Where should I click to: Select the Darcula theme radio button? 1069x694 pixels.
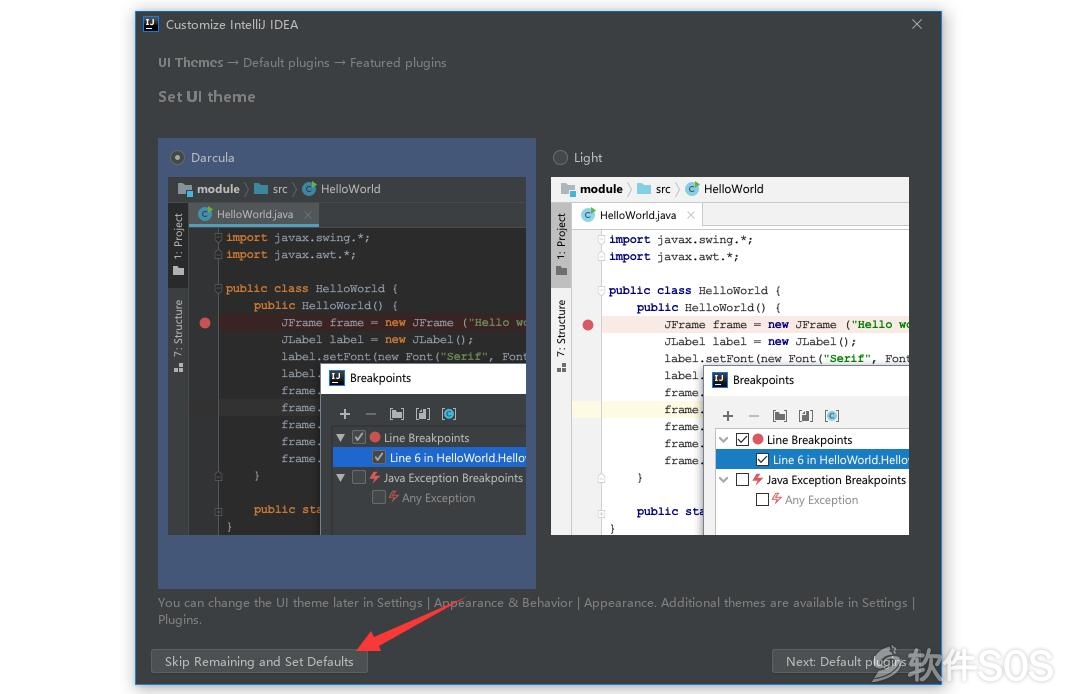pos(177,157)
